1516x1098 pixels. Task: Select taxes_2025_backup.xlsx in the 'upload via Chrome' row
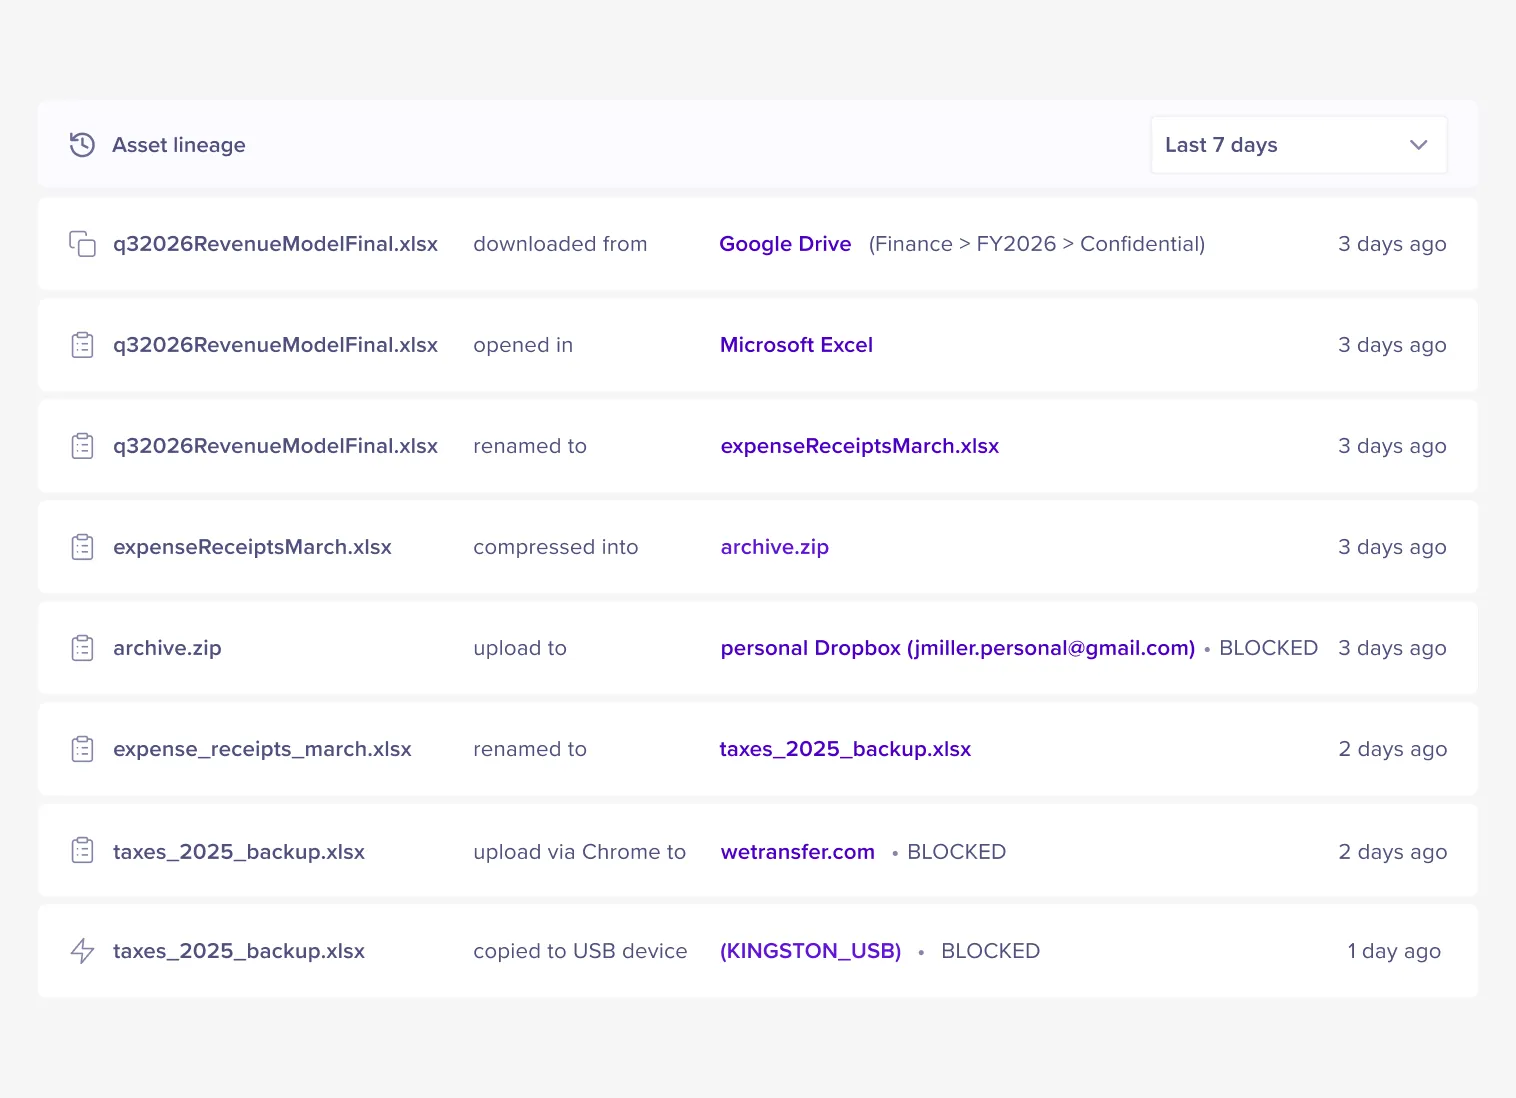point(239,852)
